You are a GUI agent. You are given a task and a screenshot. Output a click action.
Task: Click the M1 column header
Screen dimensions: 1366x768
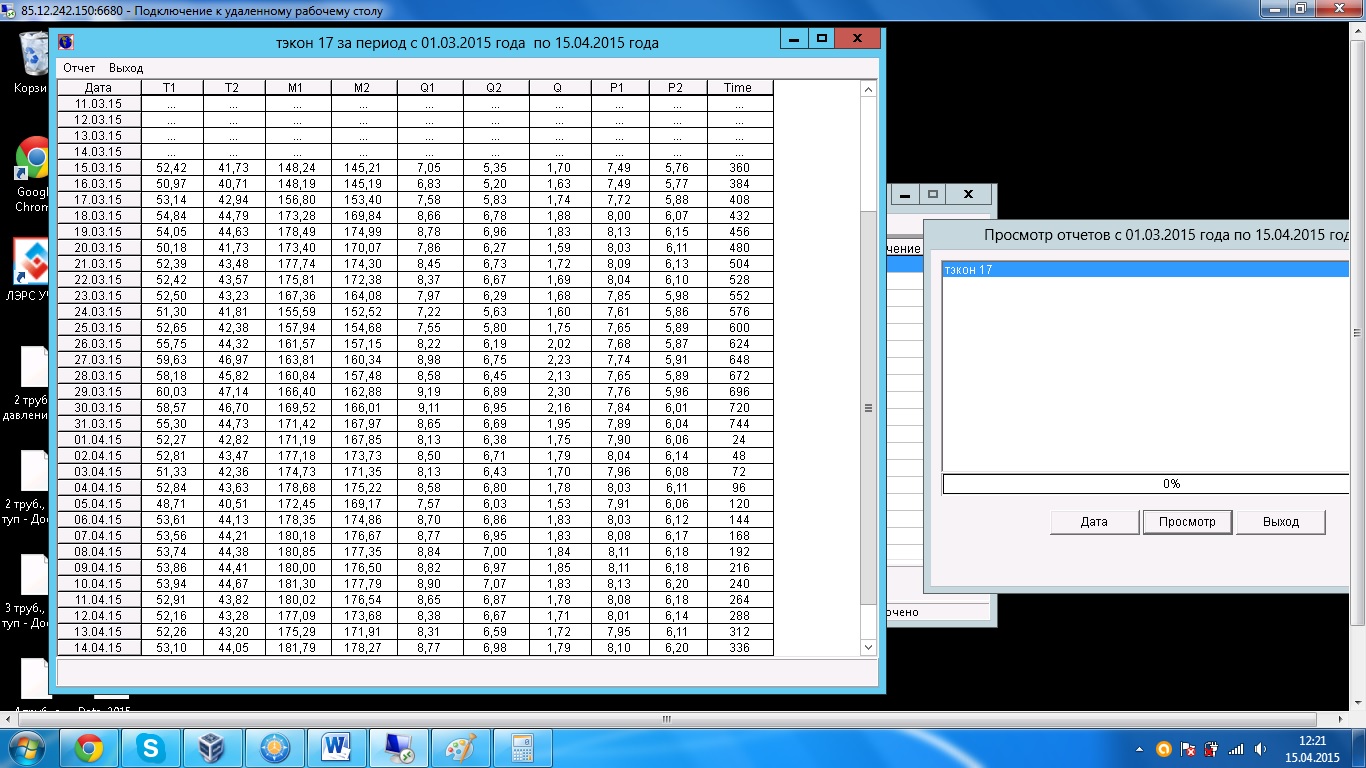(297, 88)
